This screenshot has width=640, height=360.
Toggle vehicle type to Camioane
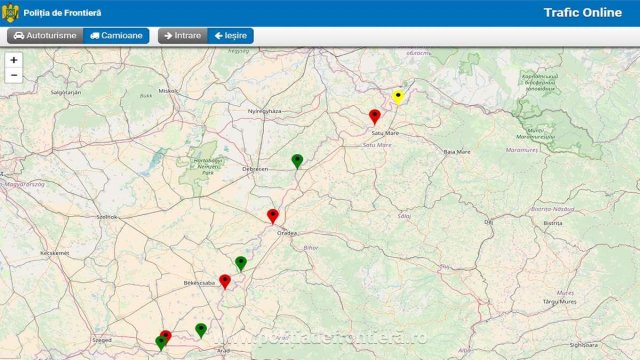[116, 36]
